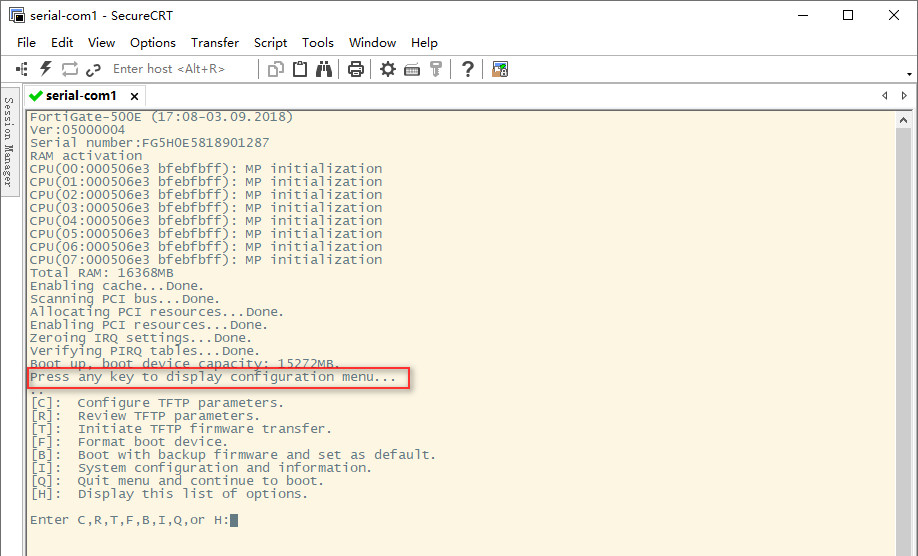Click '[I]: System configuration and information.' line

click(x=201, y=468)
